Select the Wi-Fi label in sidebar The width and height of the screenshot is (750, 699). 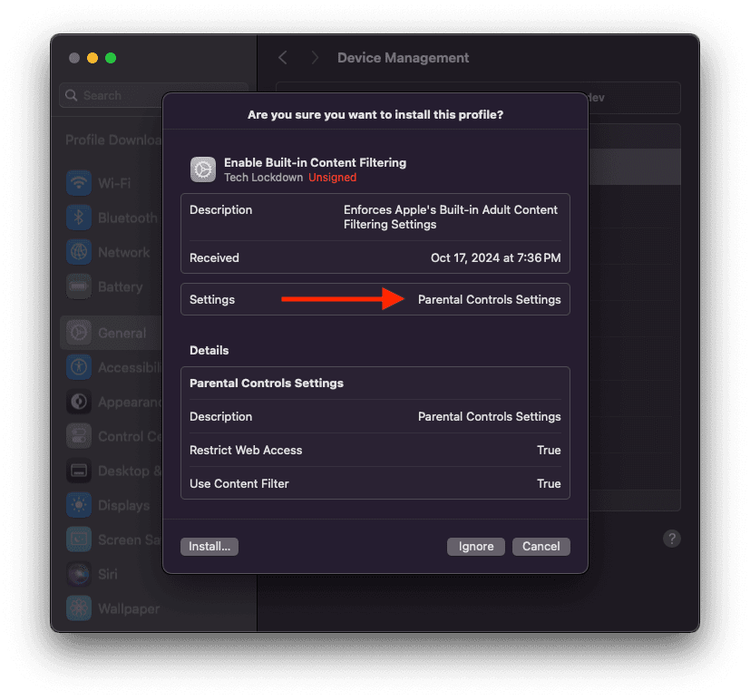(114, 183)
